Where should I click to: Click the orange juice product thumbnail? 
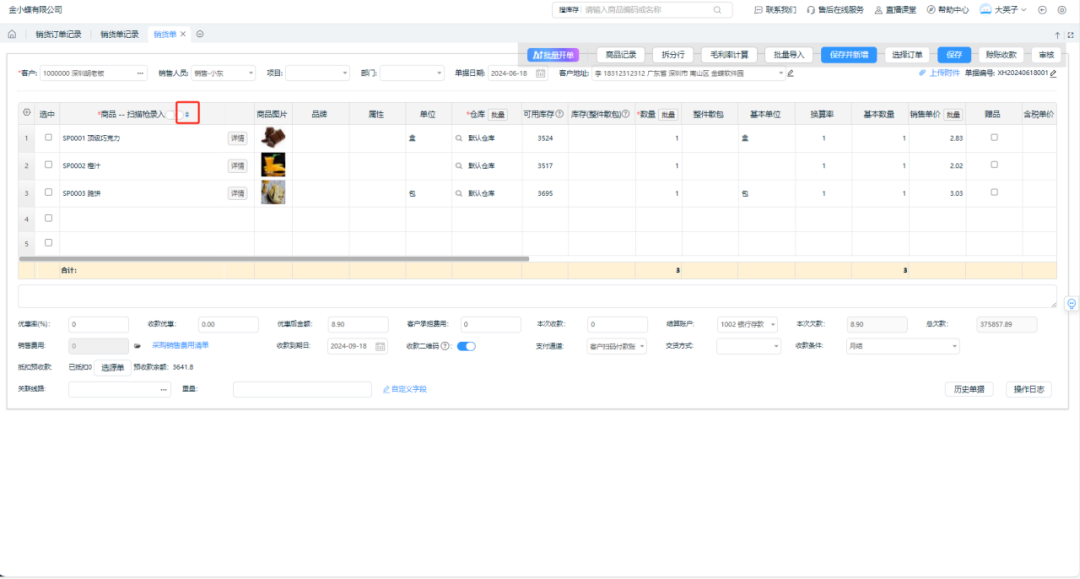coord(273,165)
